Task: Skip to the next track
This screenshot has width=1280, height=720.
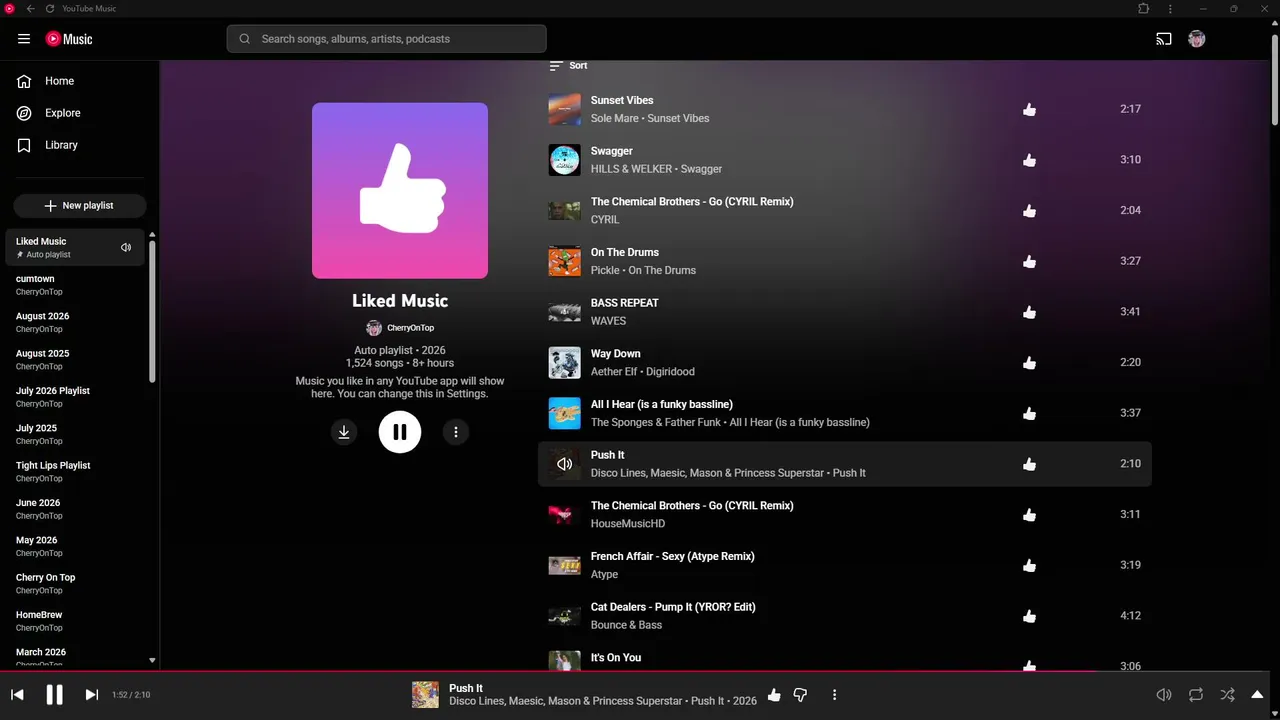Action: click(91, 695)
